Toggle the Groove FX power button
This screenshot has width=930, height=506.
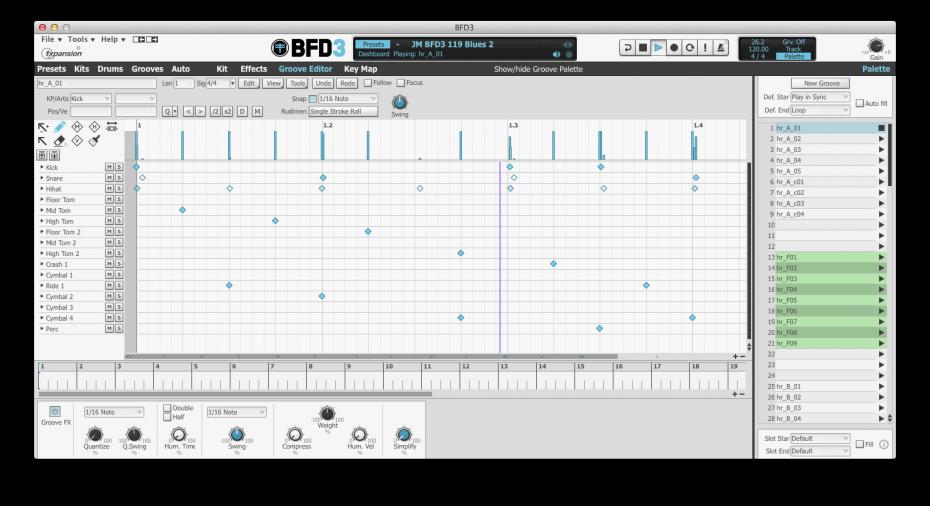[x=55, y=412]
